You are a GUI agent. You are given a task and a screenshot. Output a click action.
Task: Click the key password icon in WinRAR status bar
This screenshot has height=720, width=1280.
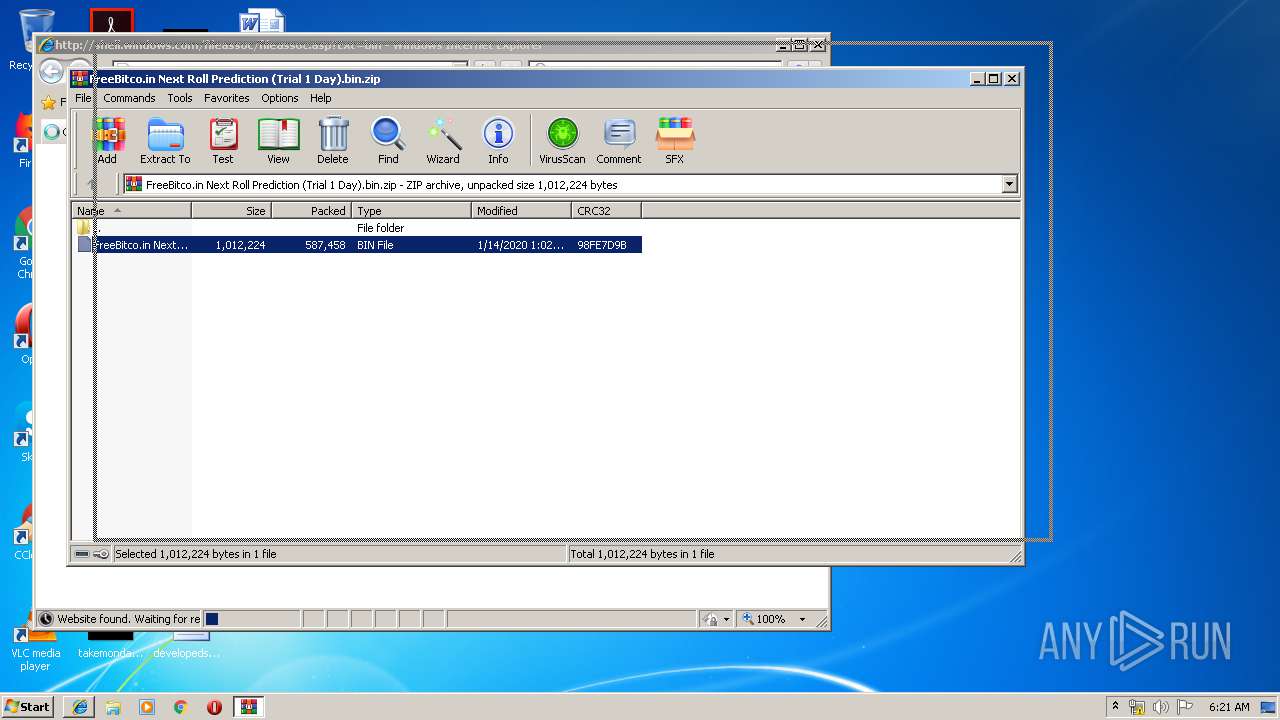coord(101,554)
